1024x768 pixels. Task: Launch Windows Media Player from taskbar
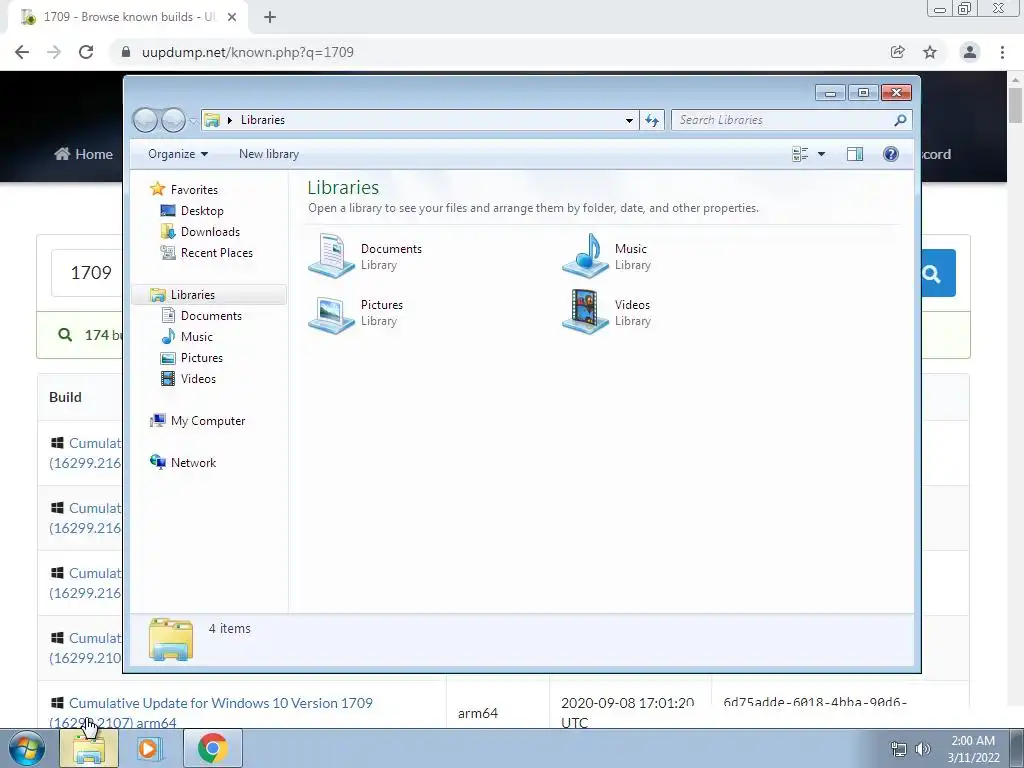[x=148, y=748]
